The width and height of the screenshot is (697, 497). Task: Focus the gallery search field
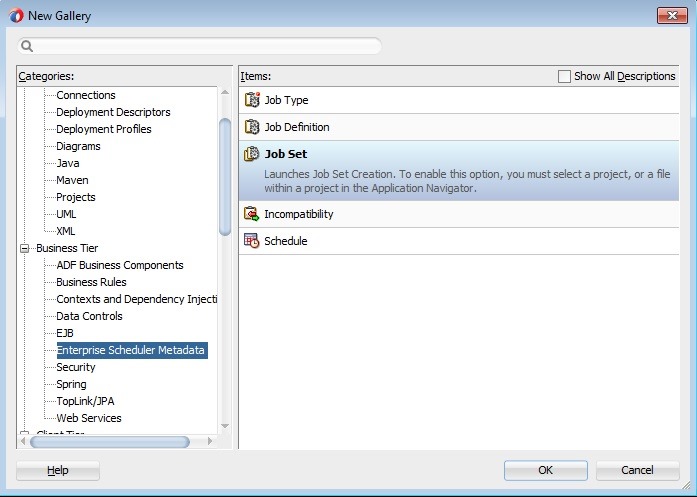pos(205,46)
